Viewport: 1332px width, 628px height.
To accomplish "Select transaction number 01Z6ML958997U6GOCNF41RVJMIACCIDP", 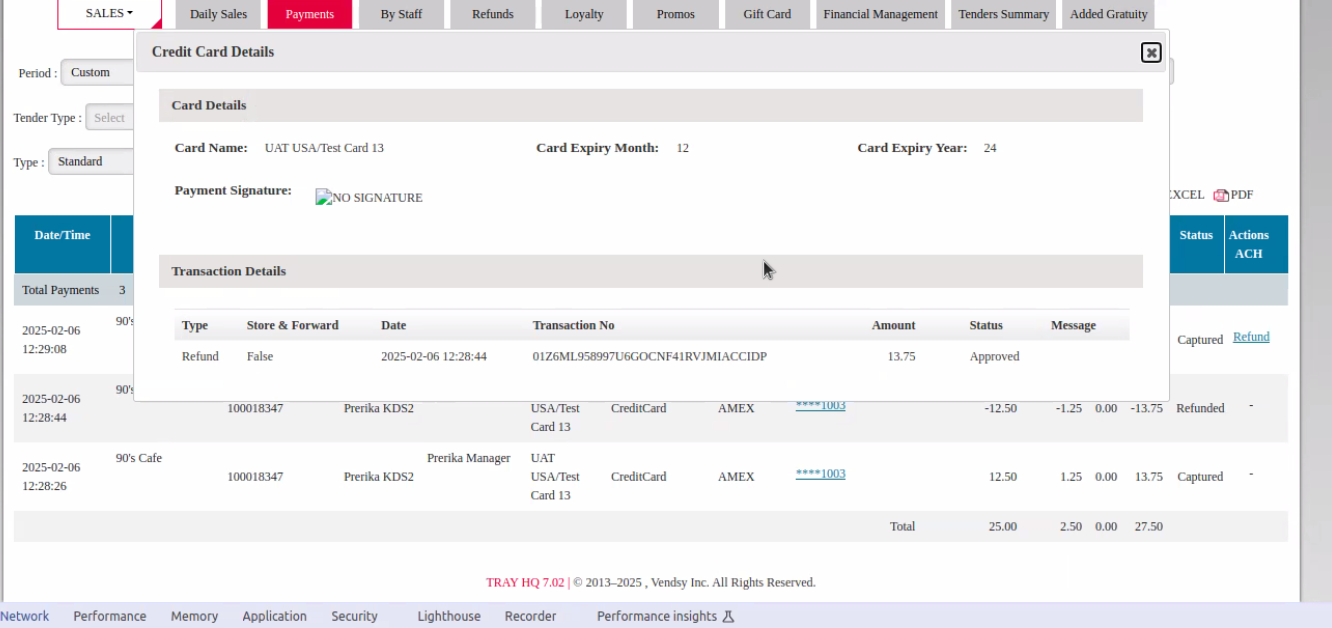I will (649, 356).
